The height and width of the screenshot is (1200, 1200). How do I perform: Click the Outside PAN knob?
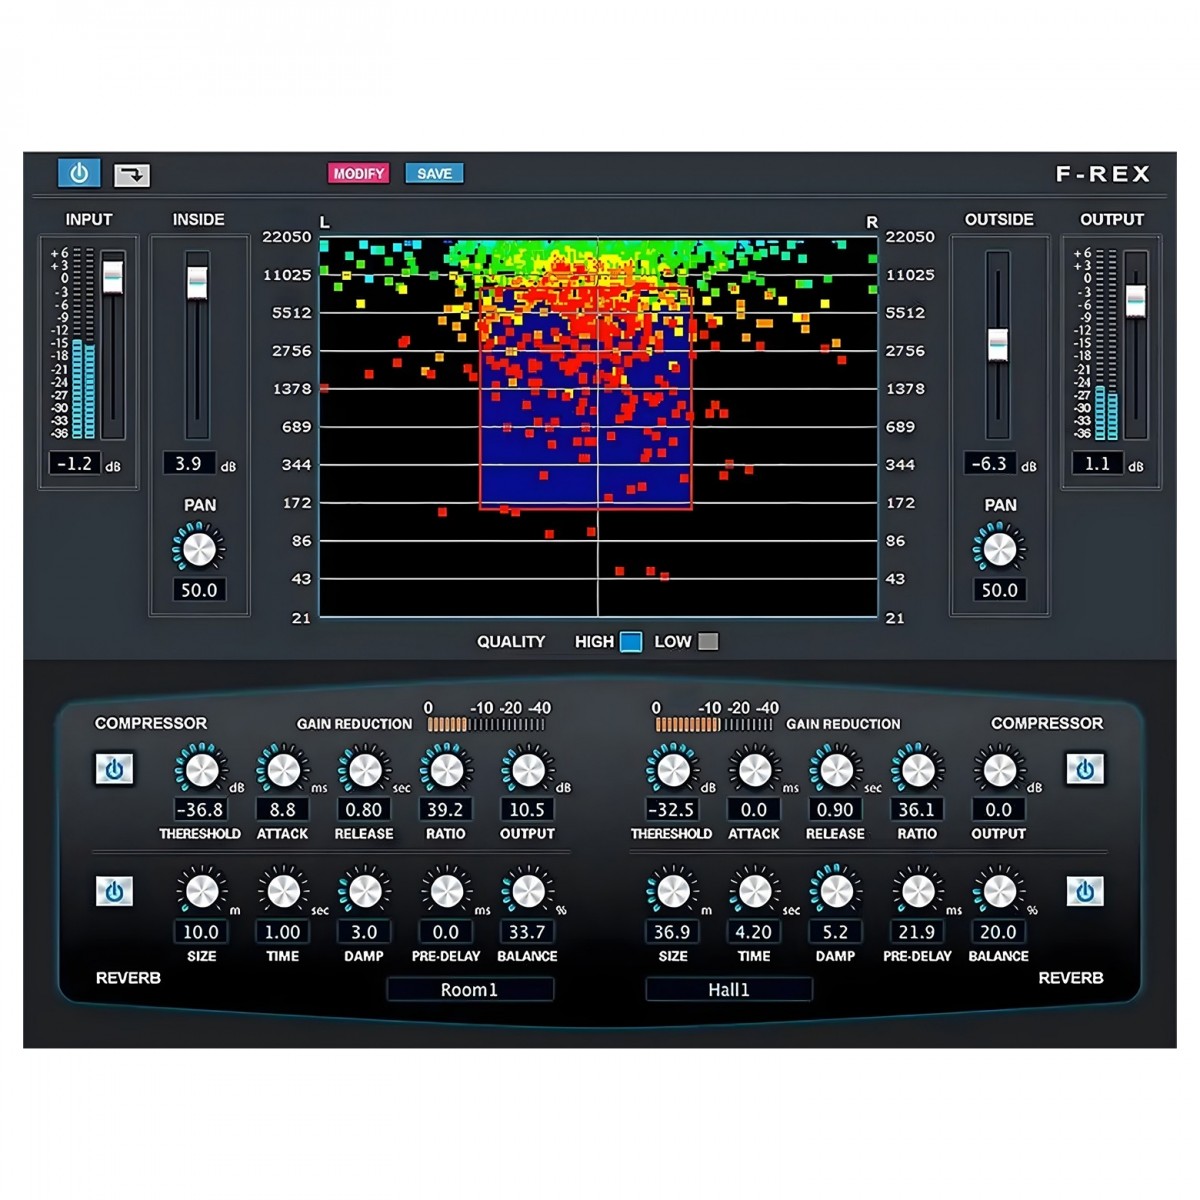point(999,549)
